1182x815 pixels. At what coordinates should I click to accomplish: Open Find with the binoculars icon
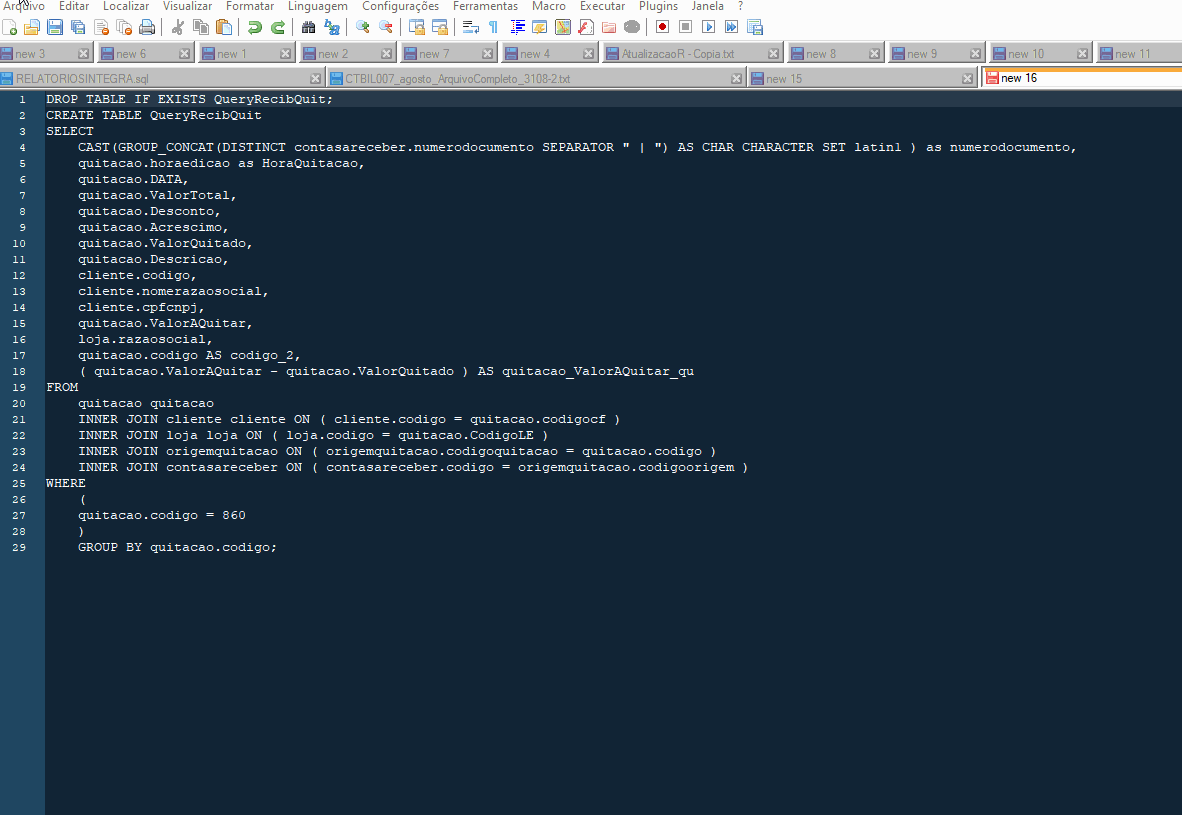[x=308, y=28]
